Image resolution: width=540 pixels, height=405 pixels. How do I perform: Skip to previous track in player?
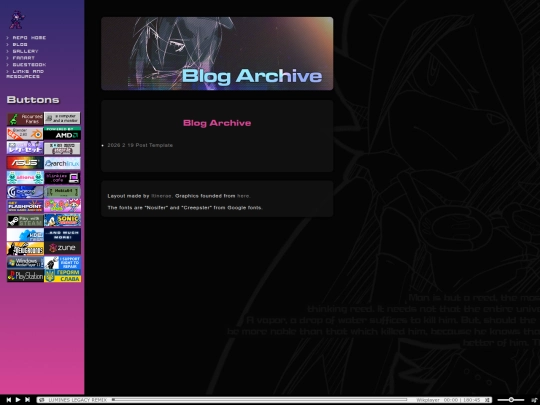9,399
